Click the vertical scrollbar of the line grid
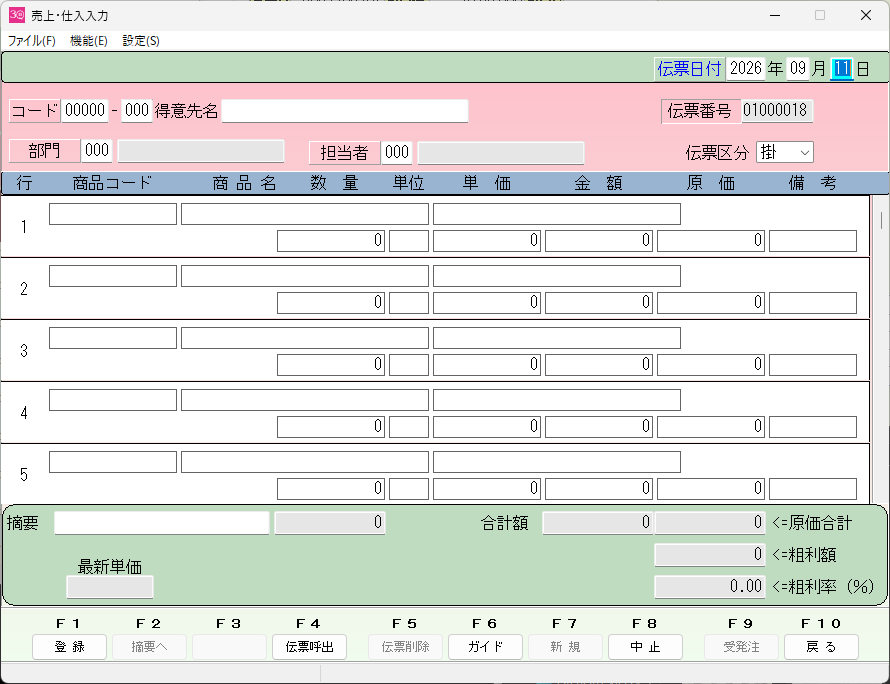The height and width of the screenshot is (684, 890). (x=881, y=349)
